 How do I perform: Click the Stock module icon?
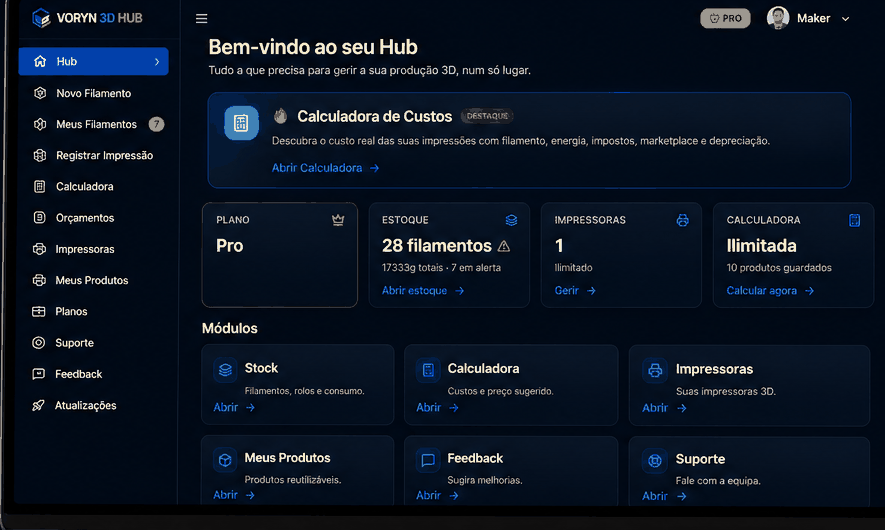pos(225,370)
